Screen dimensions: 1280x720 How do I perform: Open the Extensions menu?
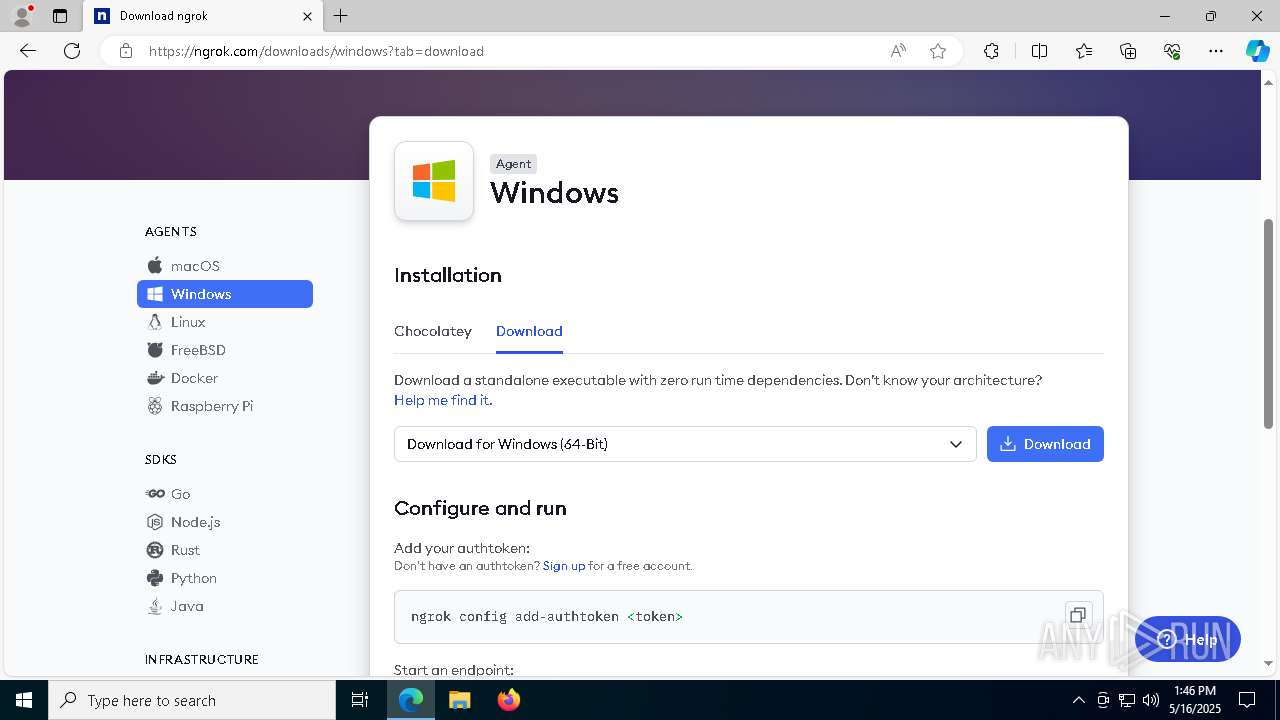(x=991, y=51)
